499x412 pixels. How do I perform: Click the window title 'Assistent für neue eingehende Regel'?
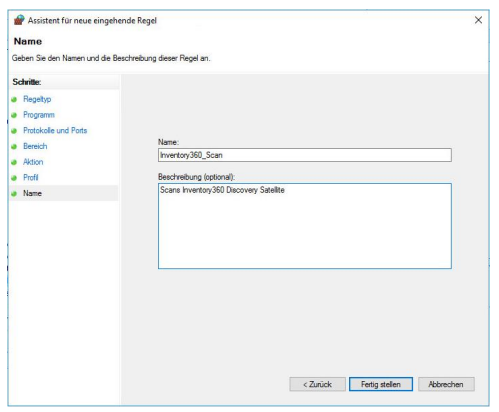[x=92, y=20]
